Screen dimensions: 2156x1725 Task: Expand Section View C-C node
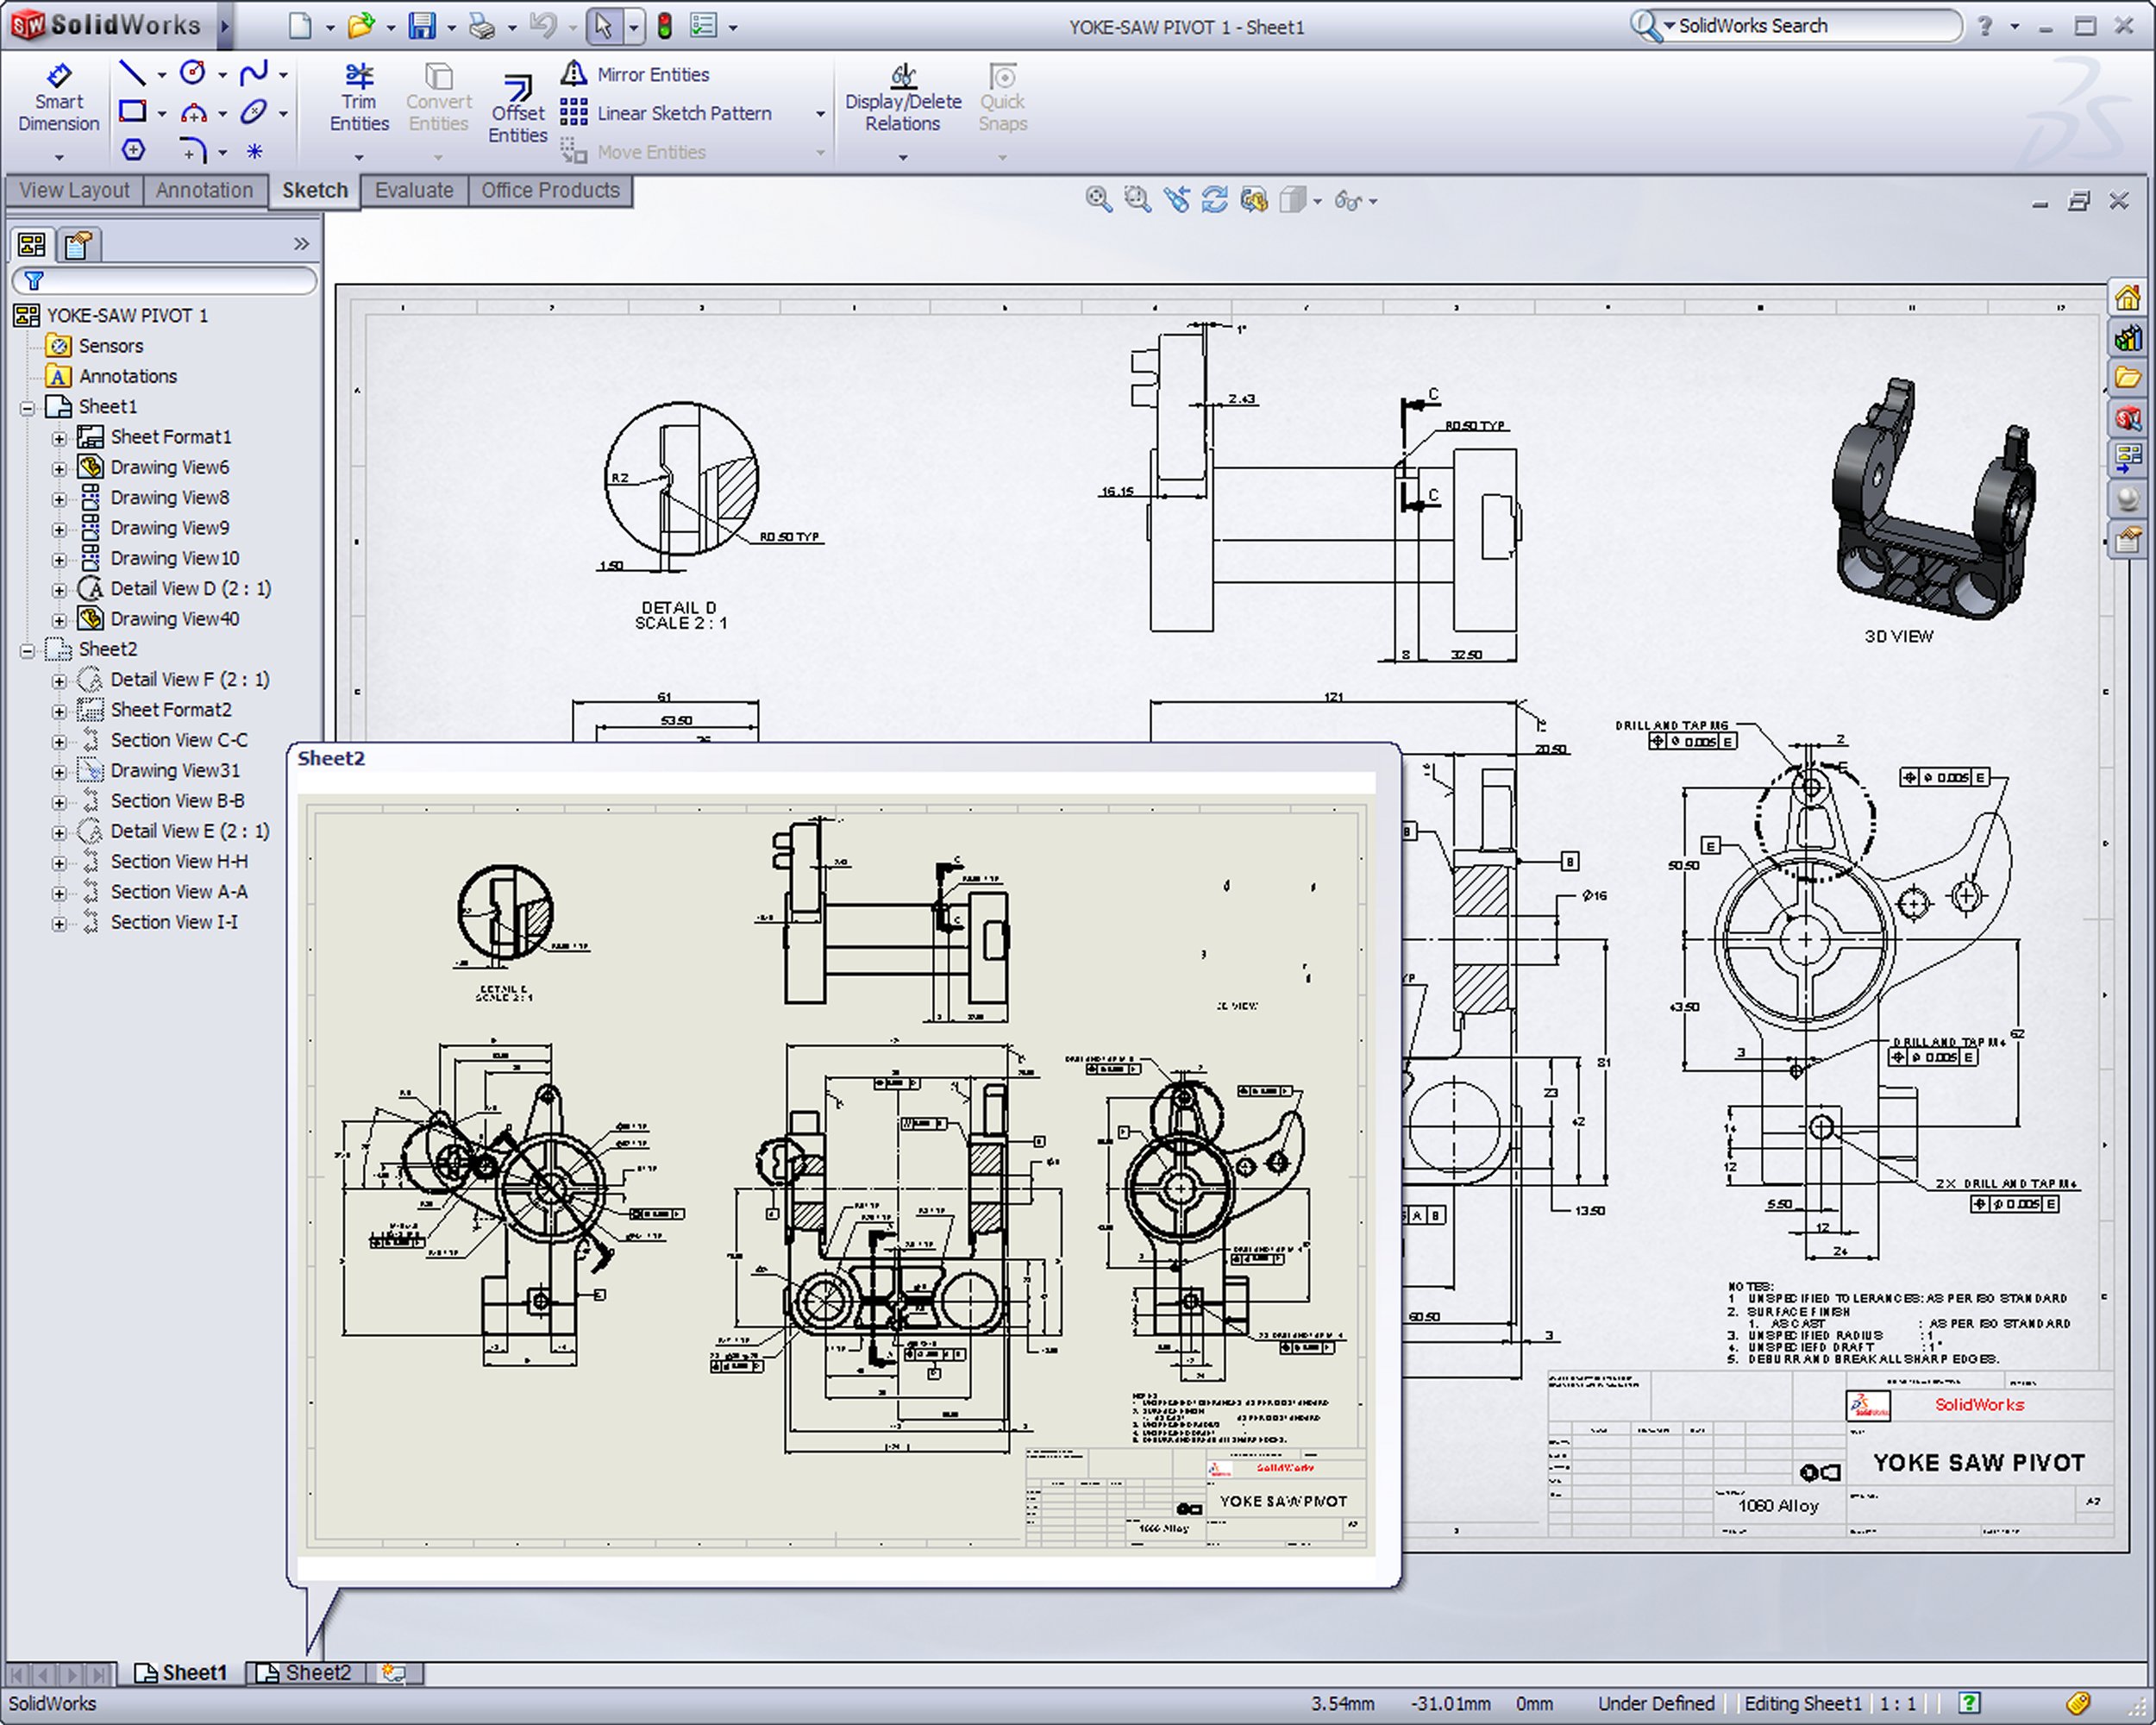click(x=59, y=741)
